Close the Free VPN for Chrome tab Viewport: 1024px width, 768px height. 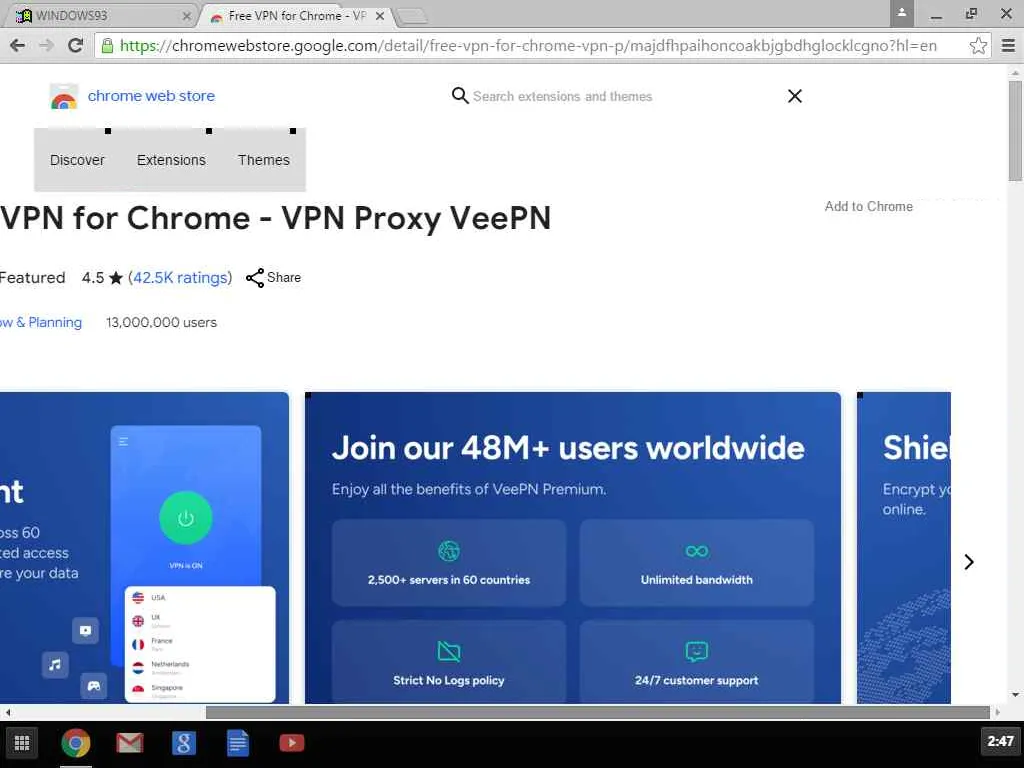pyautogui.click(x=379, y=16)
